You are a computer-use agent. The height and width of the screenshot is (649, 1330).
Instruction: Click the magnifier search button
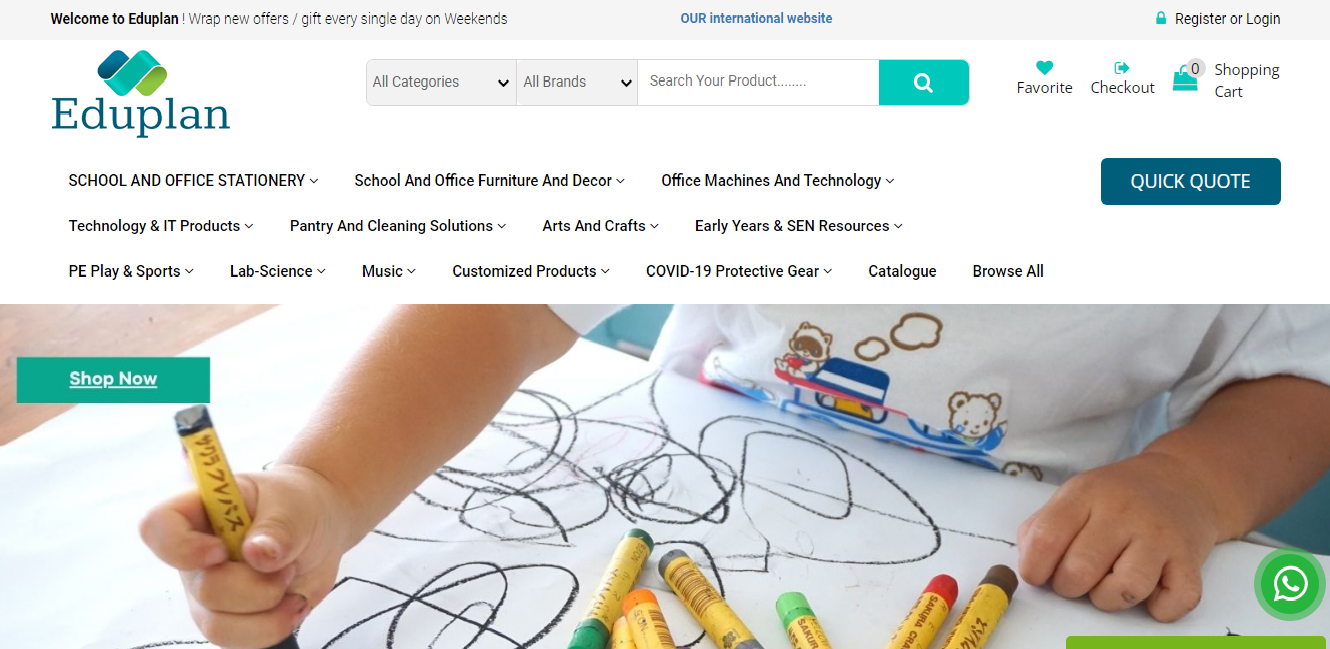pos(924,82)
